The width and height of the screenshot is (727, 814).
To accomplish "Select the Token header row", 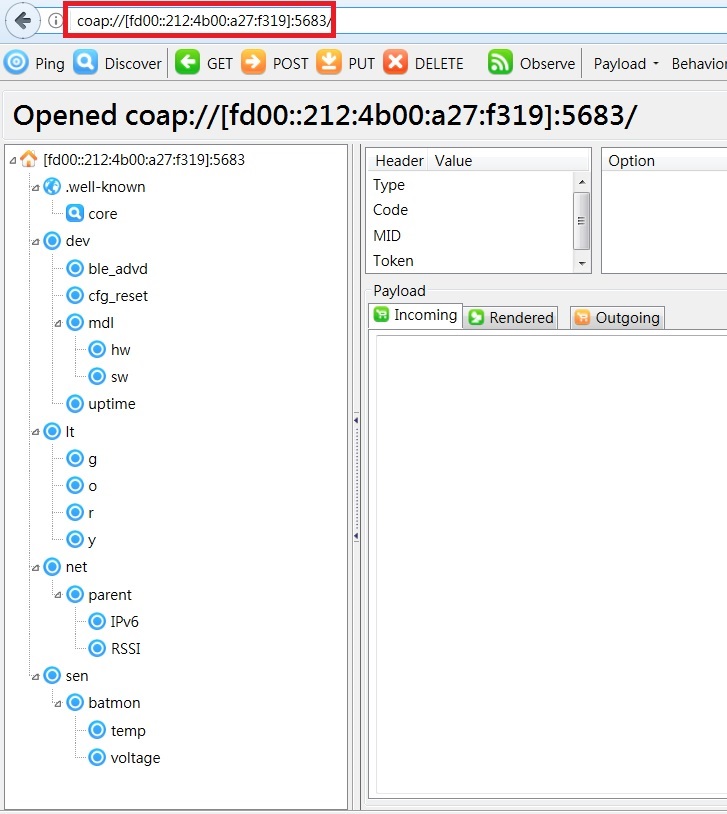I will pos(470,261).
